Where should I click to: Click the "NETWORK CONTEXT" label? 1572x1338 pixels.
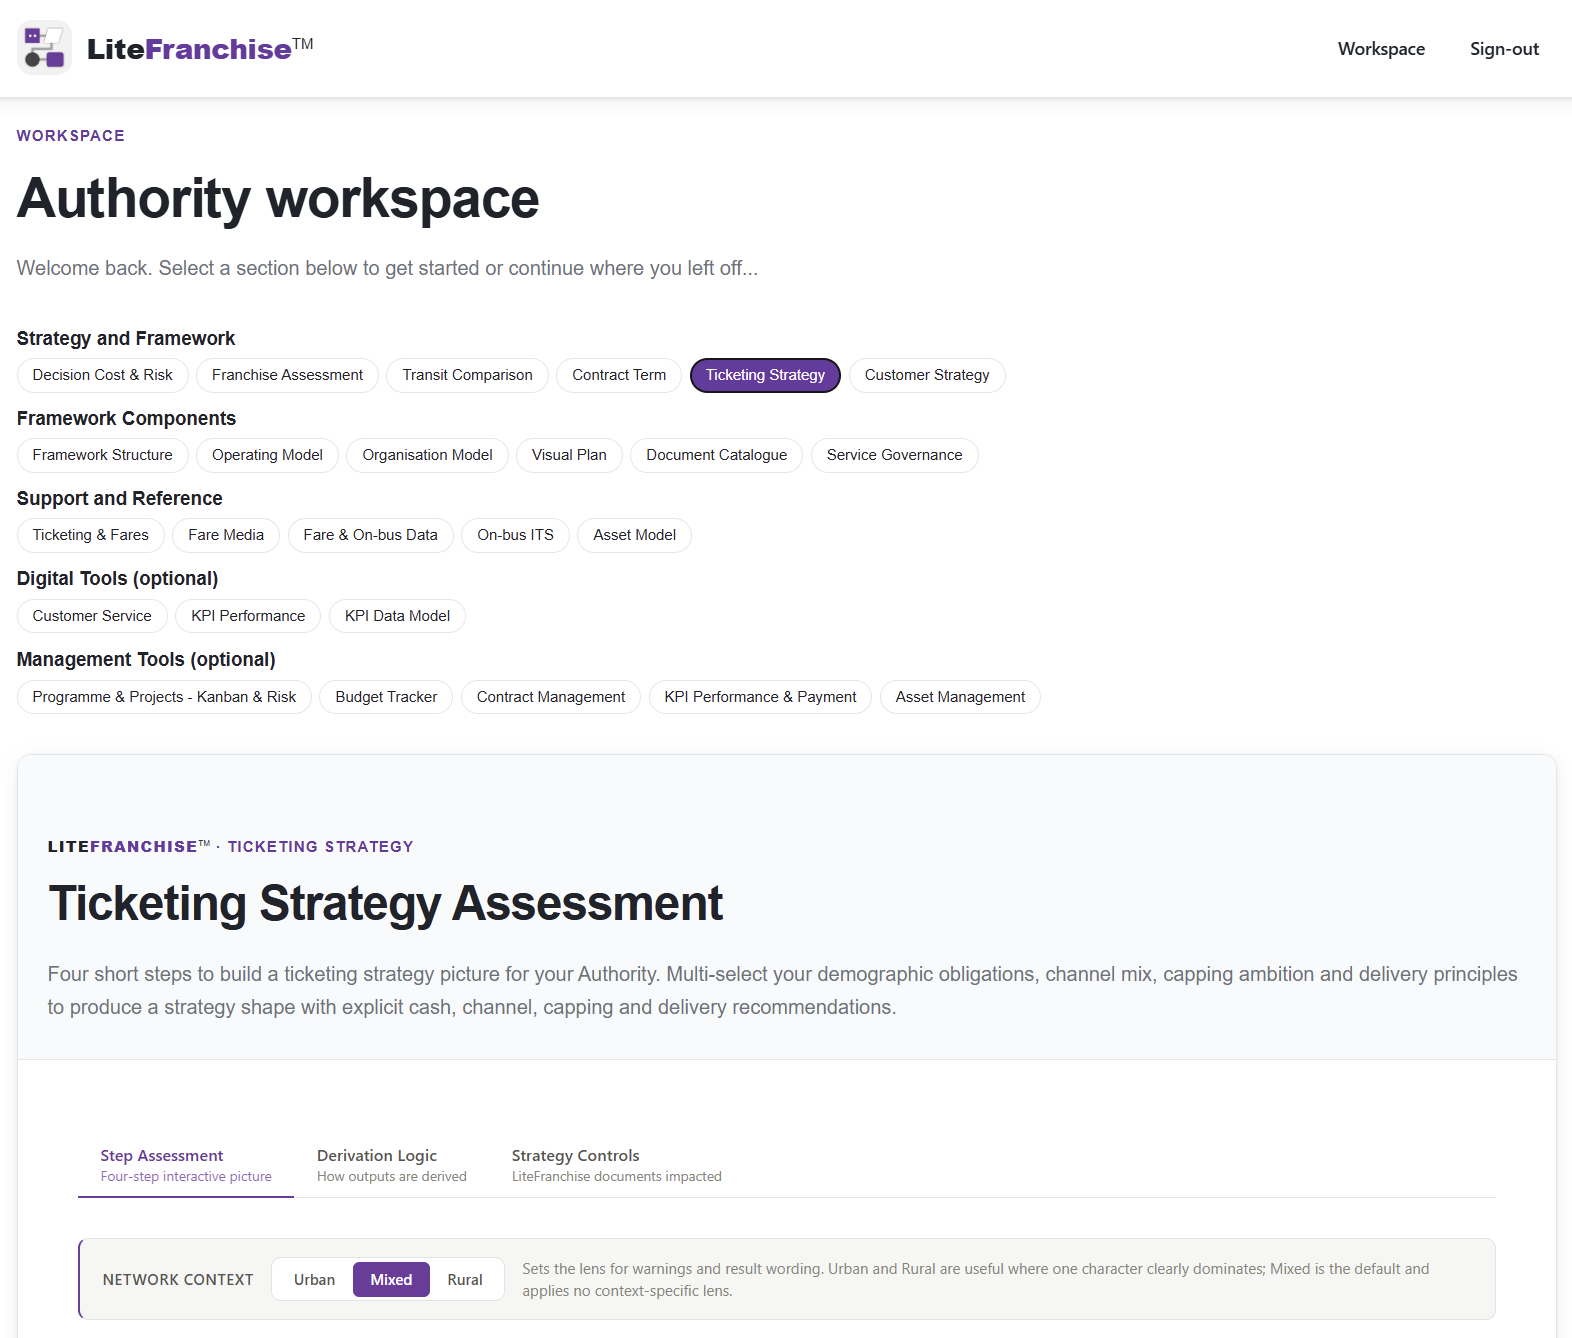coord(178,1280)
